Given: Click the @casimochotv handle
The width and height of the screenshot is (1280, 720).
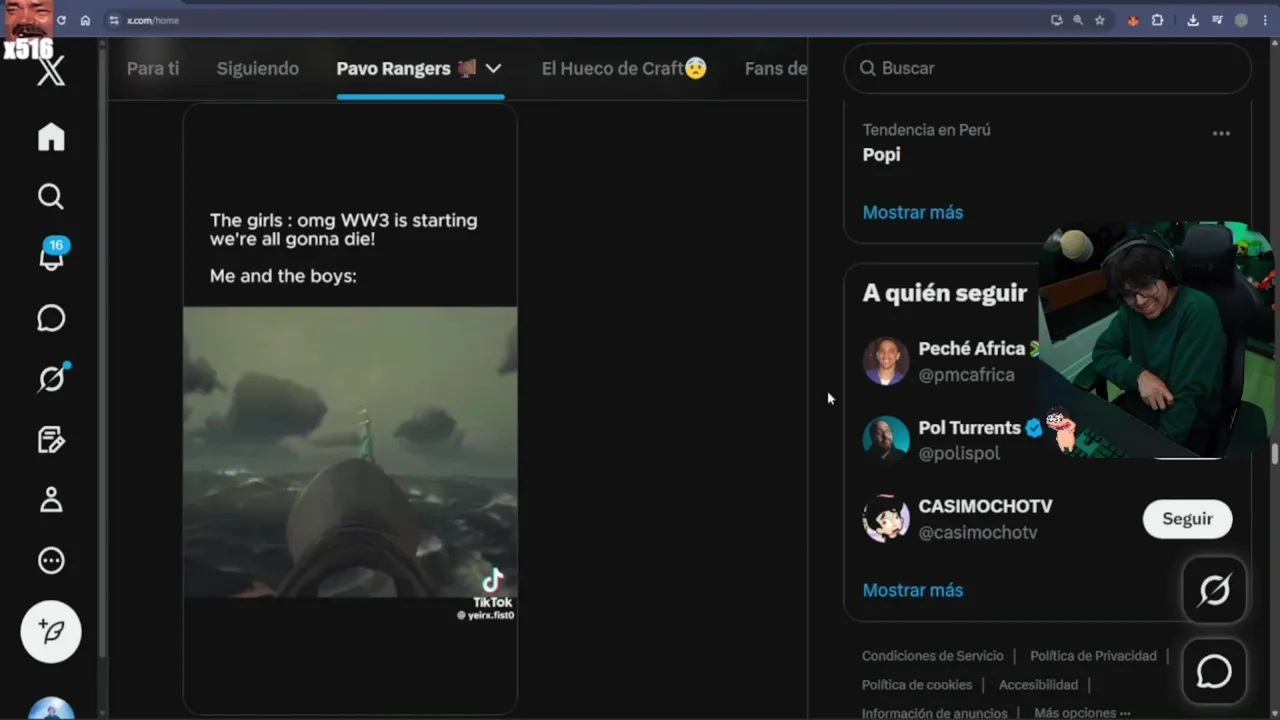Looking at the screenshot, I should (978, 533).
